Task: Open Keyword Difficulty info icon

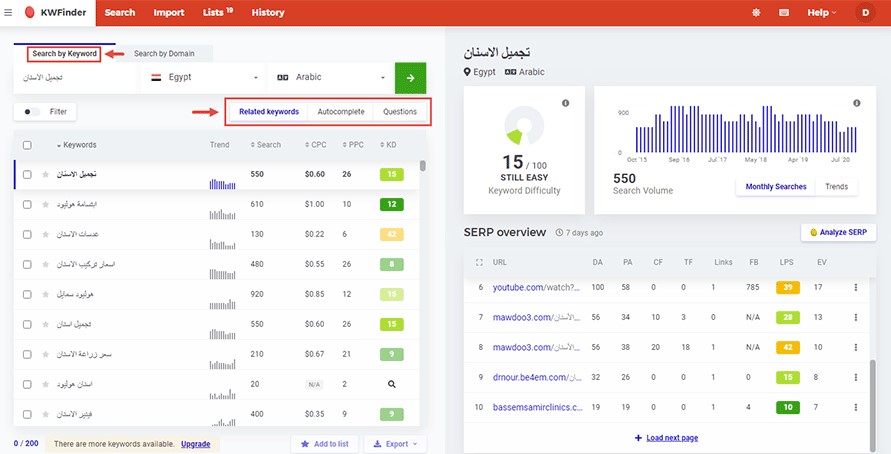Action: click(x=565, y=103)
